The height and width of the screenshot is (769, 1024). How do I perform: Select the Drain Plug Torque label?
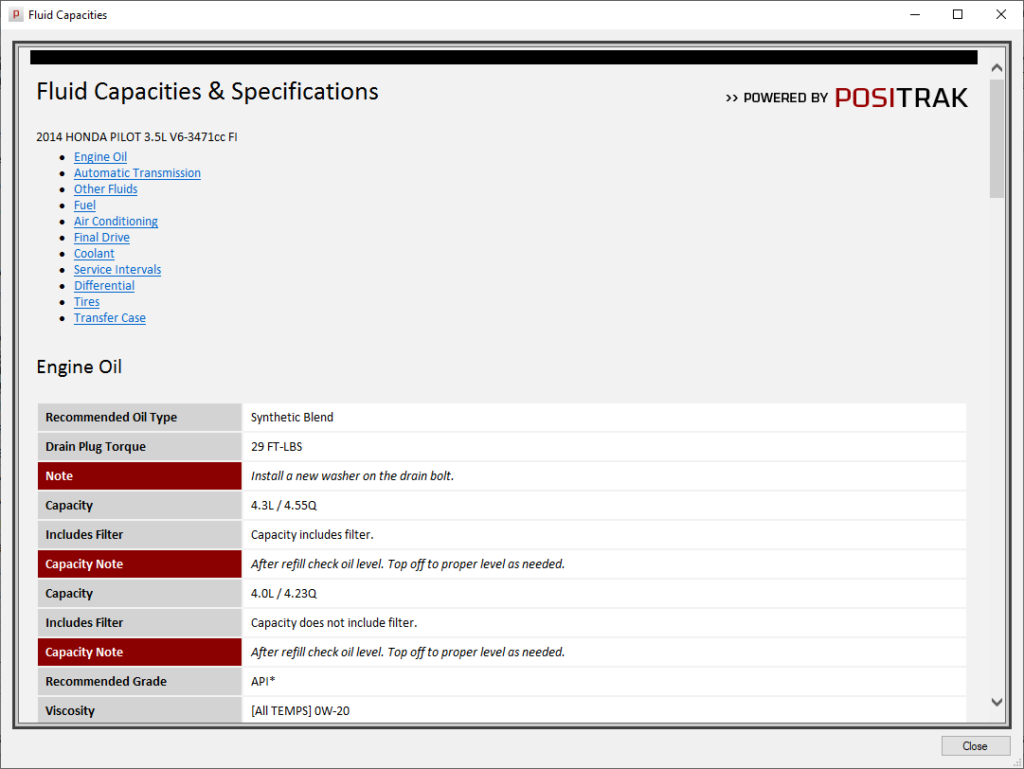95,447
